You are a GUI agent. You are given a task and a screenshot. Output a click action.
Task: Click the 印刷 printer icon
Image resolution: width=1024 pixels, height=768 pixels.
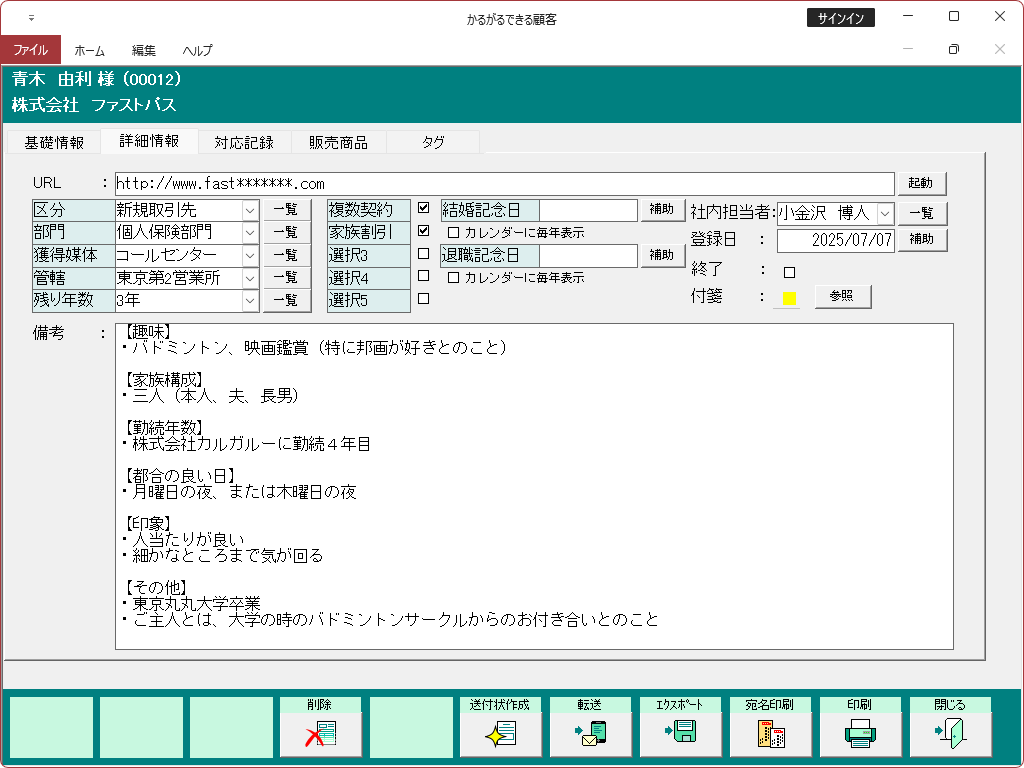pos(860,734)
